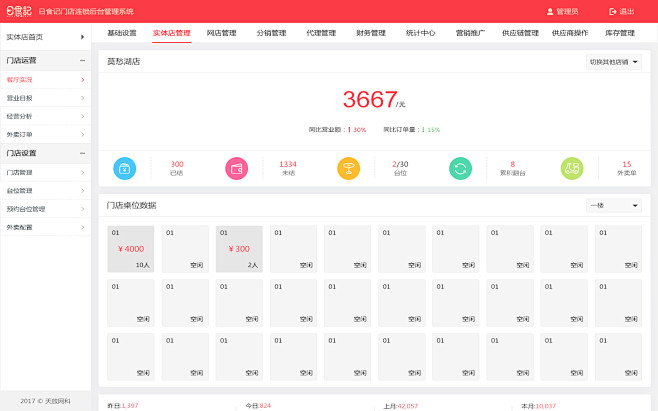Click the 10人 label on first table
This screenshot has height=411, width=658.
click(x=143, y=265)
